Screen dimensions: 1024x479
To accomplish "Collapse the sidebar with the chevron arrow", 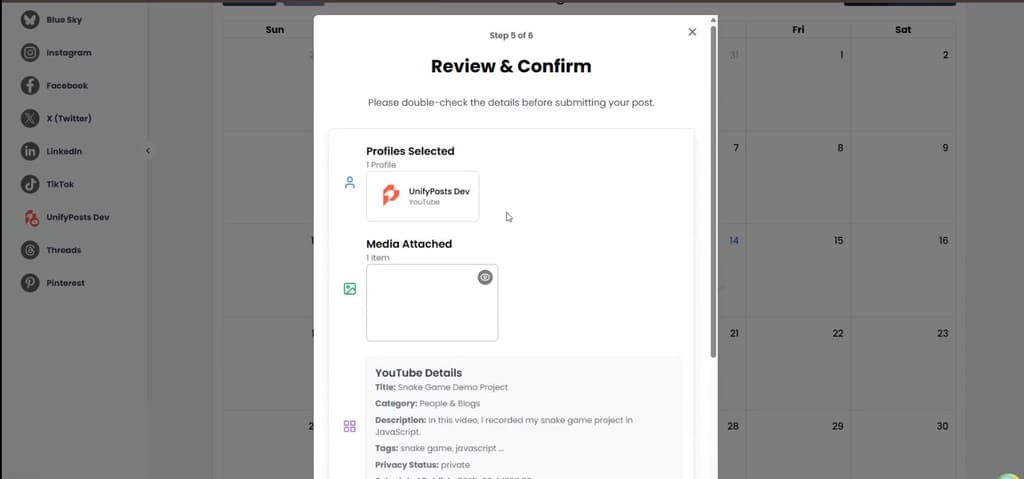I will [x=148, y=151].
